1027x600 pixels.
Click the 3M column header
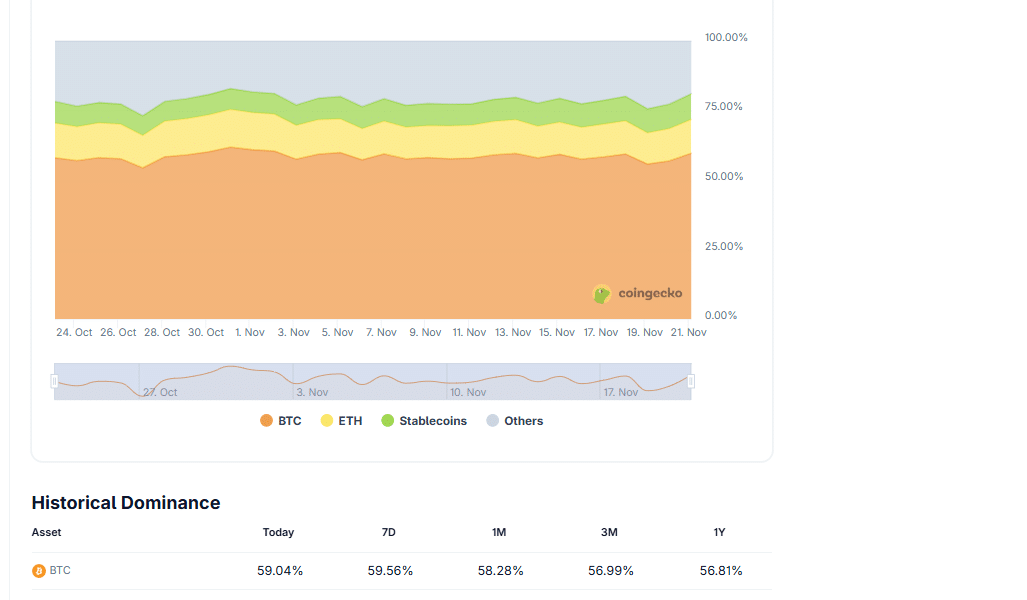click(x=609, y=532)
